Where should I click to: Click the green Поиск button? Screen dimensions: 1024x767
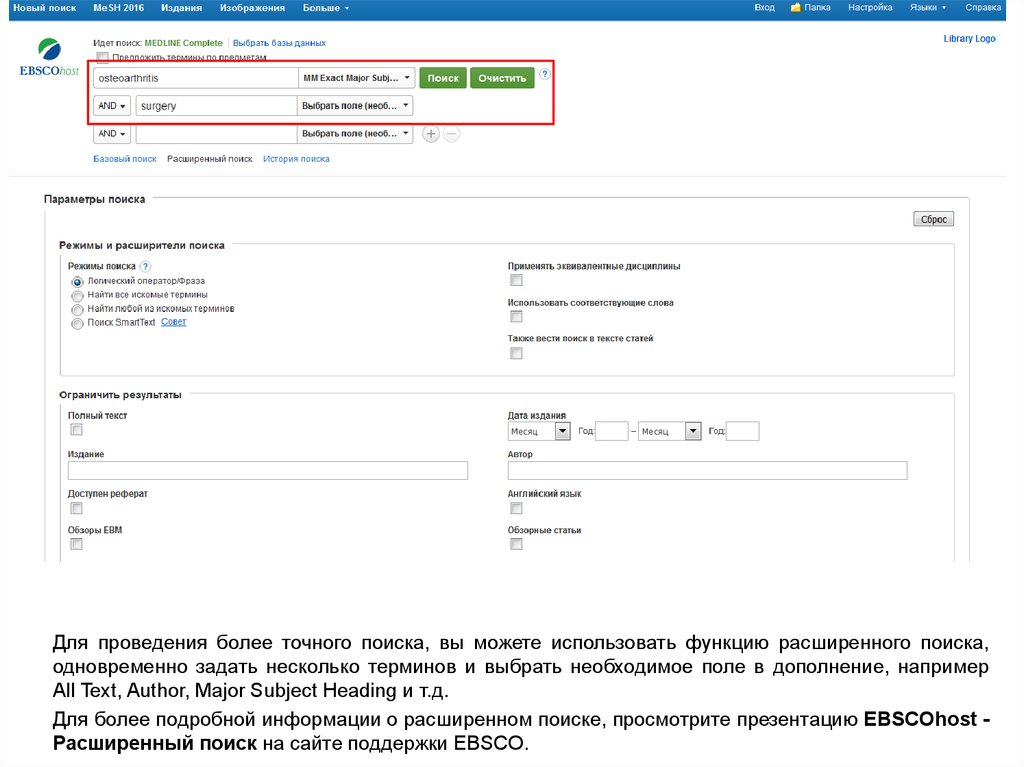tap(443, 78)
